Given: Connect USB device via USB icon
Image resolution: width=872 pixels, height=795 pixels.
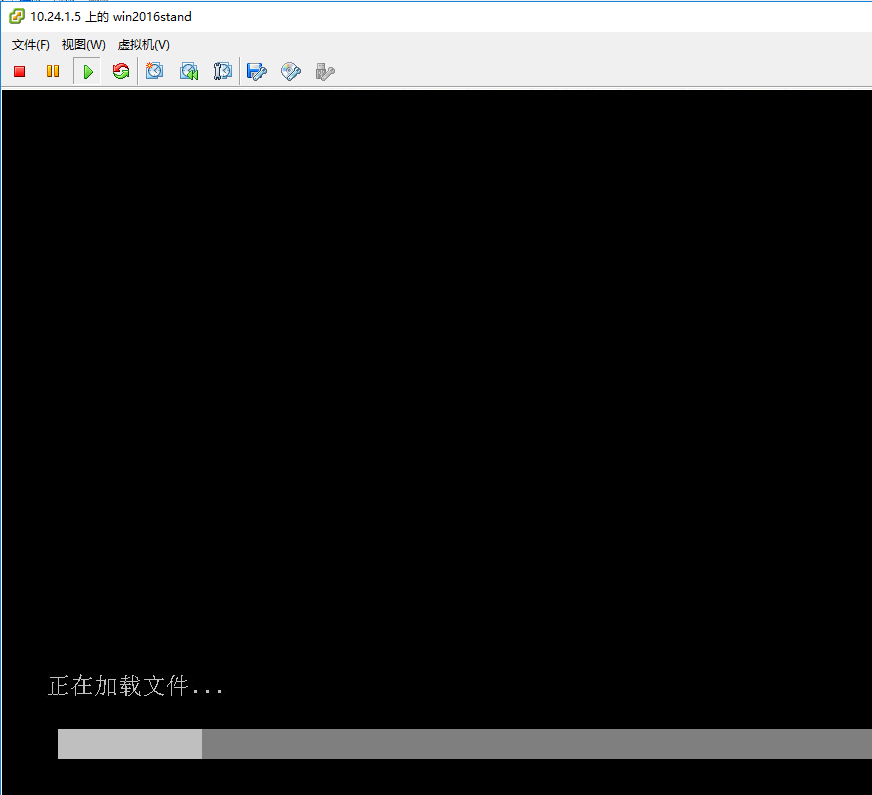Looking at the screenshot, I should pyautogui.click(x=325, y=71).
